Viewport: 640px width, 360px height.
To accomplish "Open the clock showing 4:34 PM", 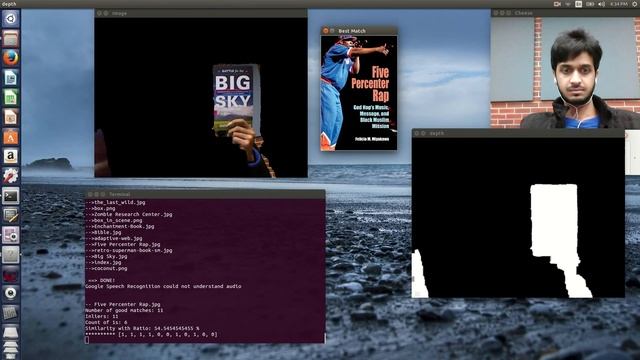I will [619, 4].
